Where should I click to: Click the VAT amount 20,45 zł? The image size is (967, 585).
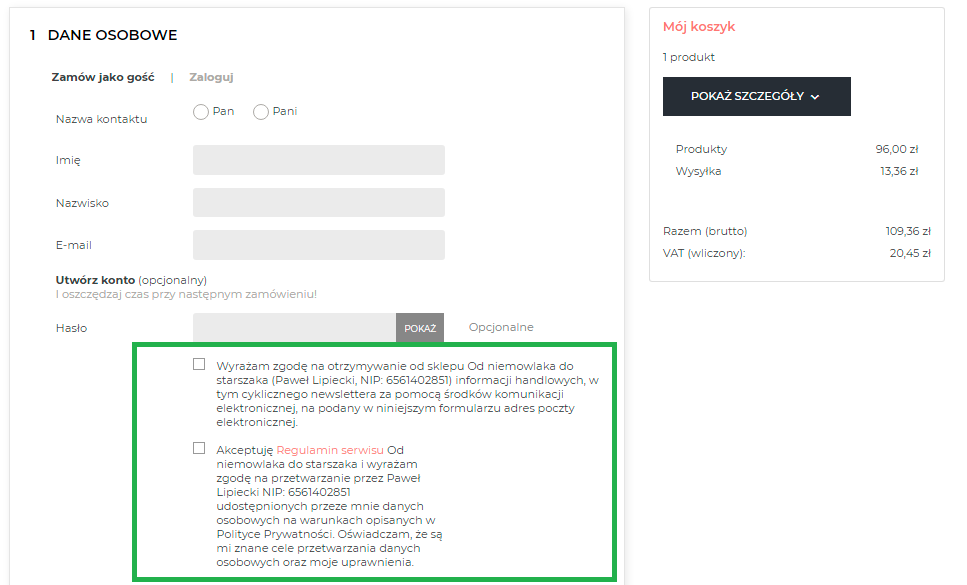(x=910, y=253)
